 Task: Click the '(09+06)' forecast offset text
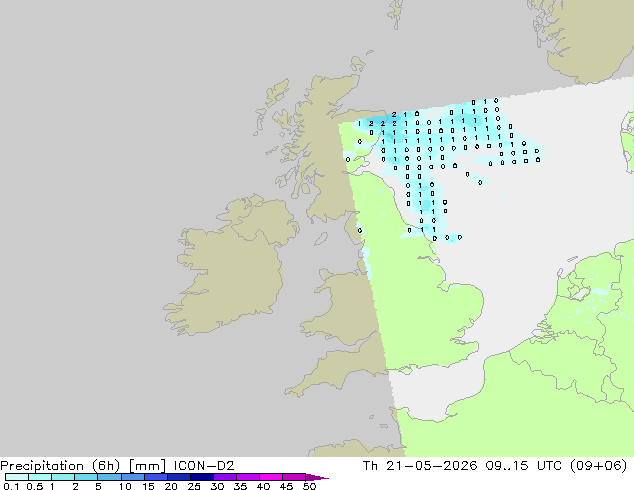(598, 466)
